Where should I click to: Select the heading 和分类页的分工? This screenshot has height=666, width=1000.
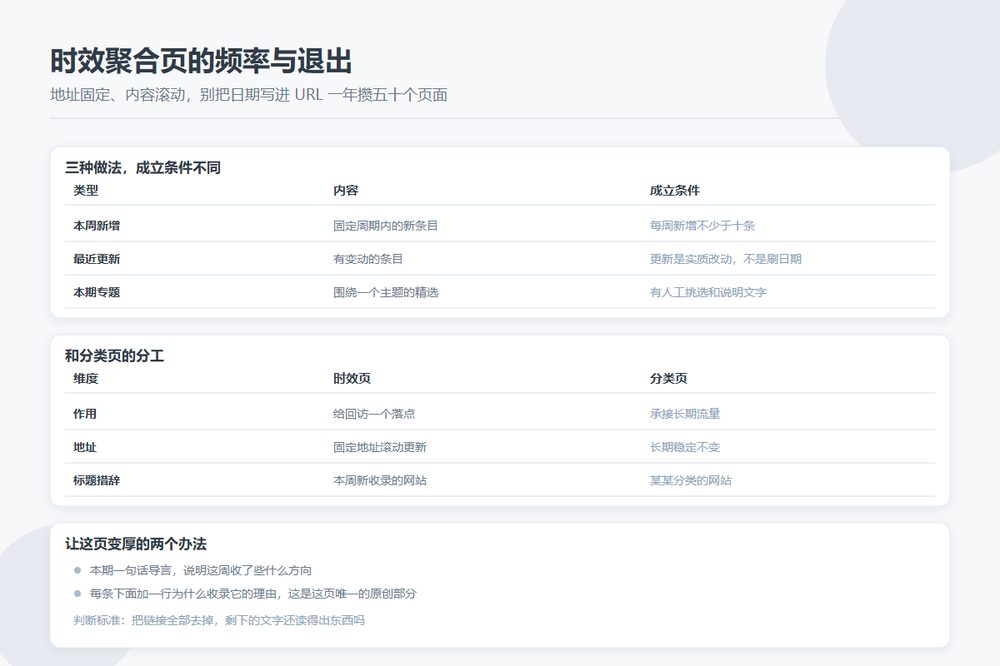tap(115, 356)
